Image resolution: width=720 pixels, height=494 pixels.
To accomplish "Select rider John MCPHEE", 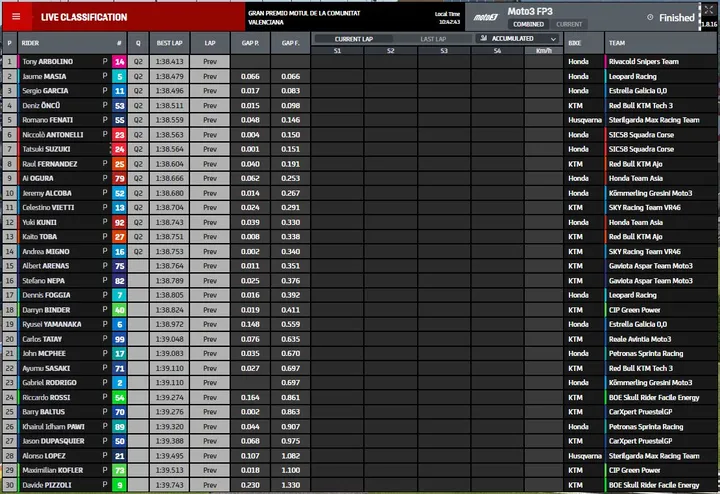I will point(44,354).
